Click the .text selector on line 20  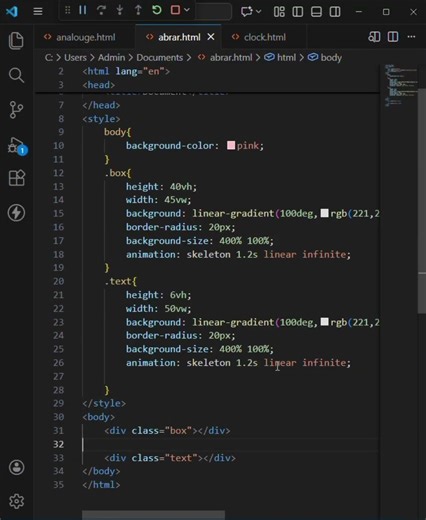(120, 281)
